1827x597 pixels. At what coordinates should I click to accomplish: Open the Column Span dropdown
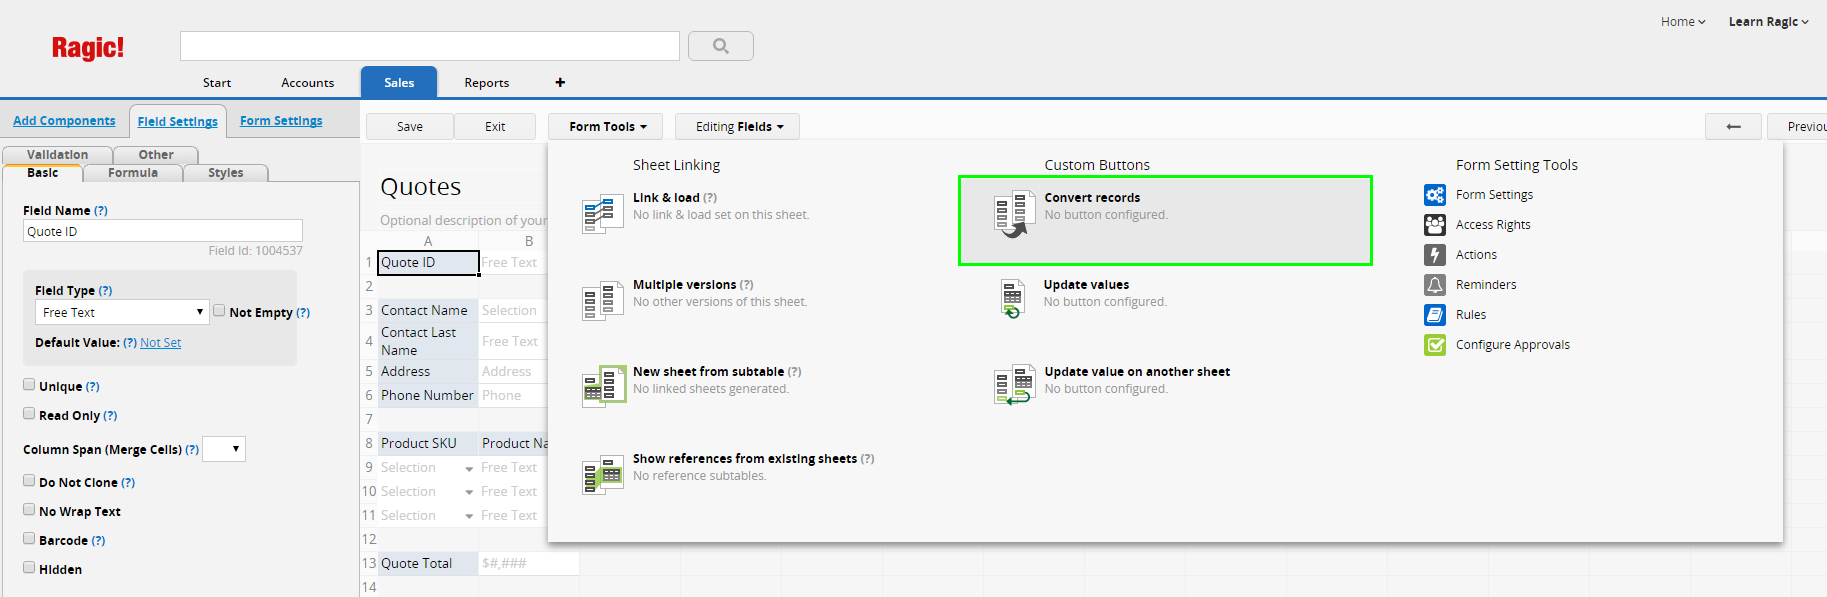tap(224, 449)
